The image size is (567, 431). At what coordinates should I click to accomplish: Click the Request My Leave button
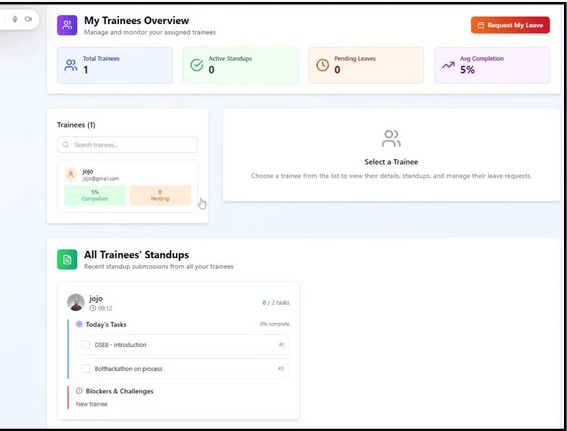click(x=510, y=25)
